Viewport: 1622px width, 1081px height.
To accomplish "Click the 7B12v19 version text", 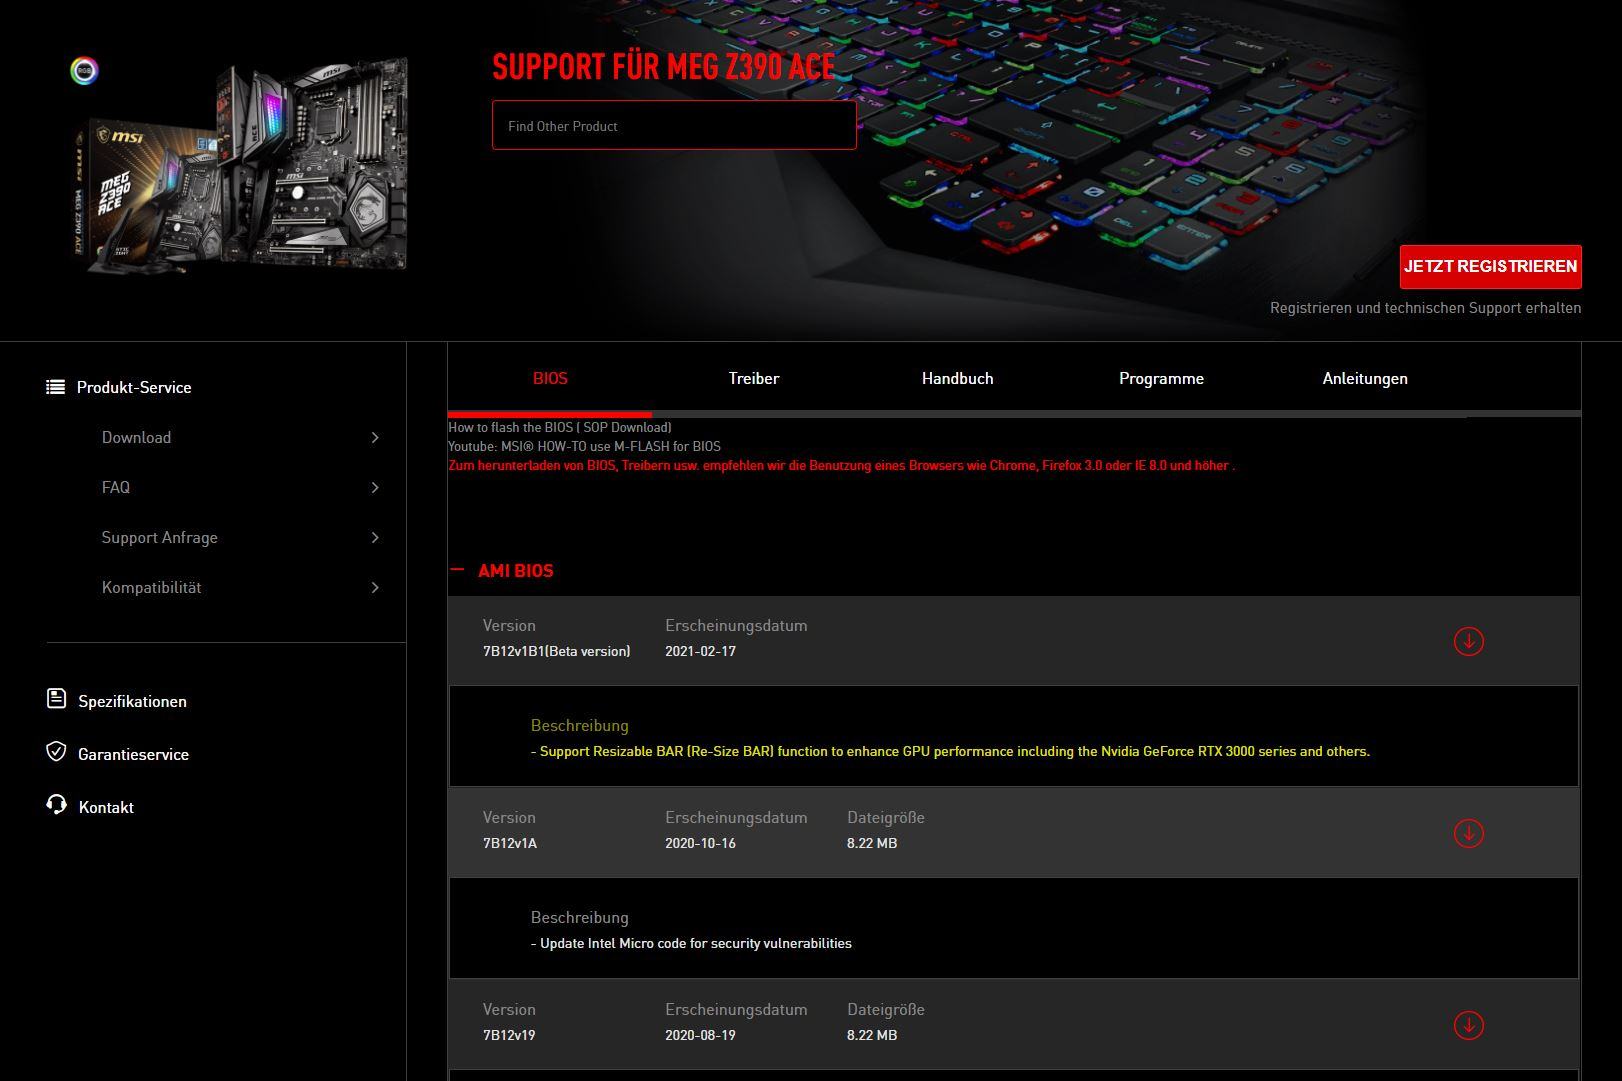I will (x=509, y=1035).
